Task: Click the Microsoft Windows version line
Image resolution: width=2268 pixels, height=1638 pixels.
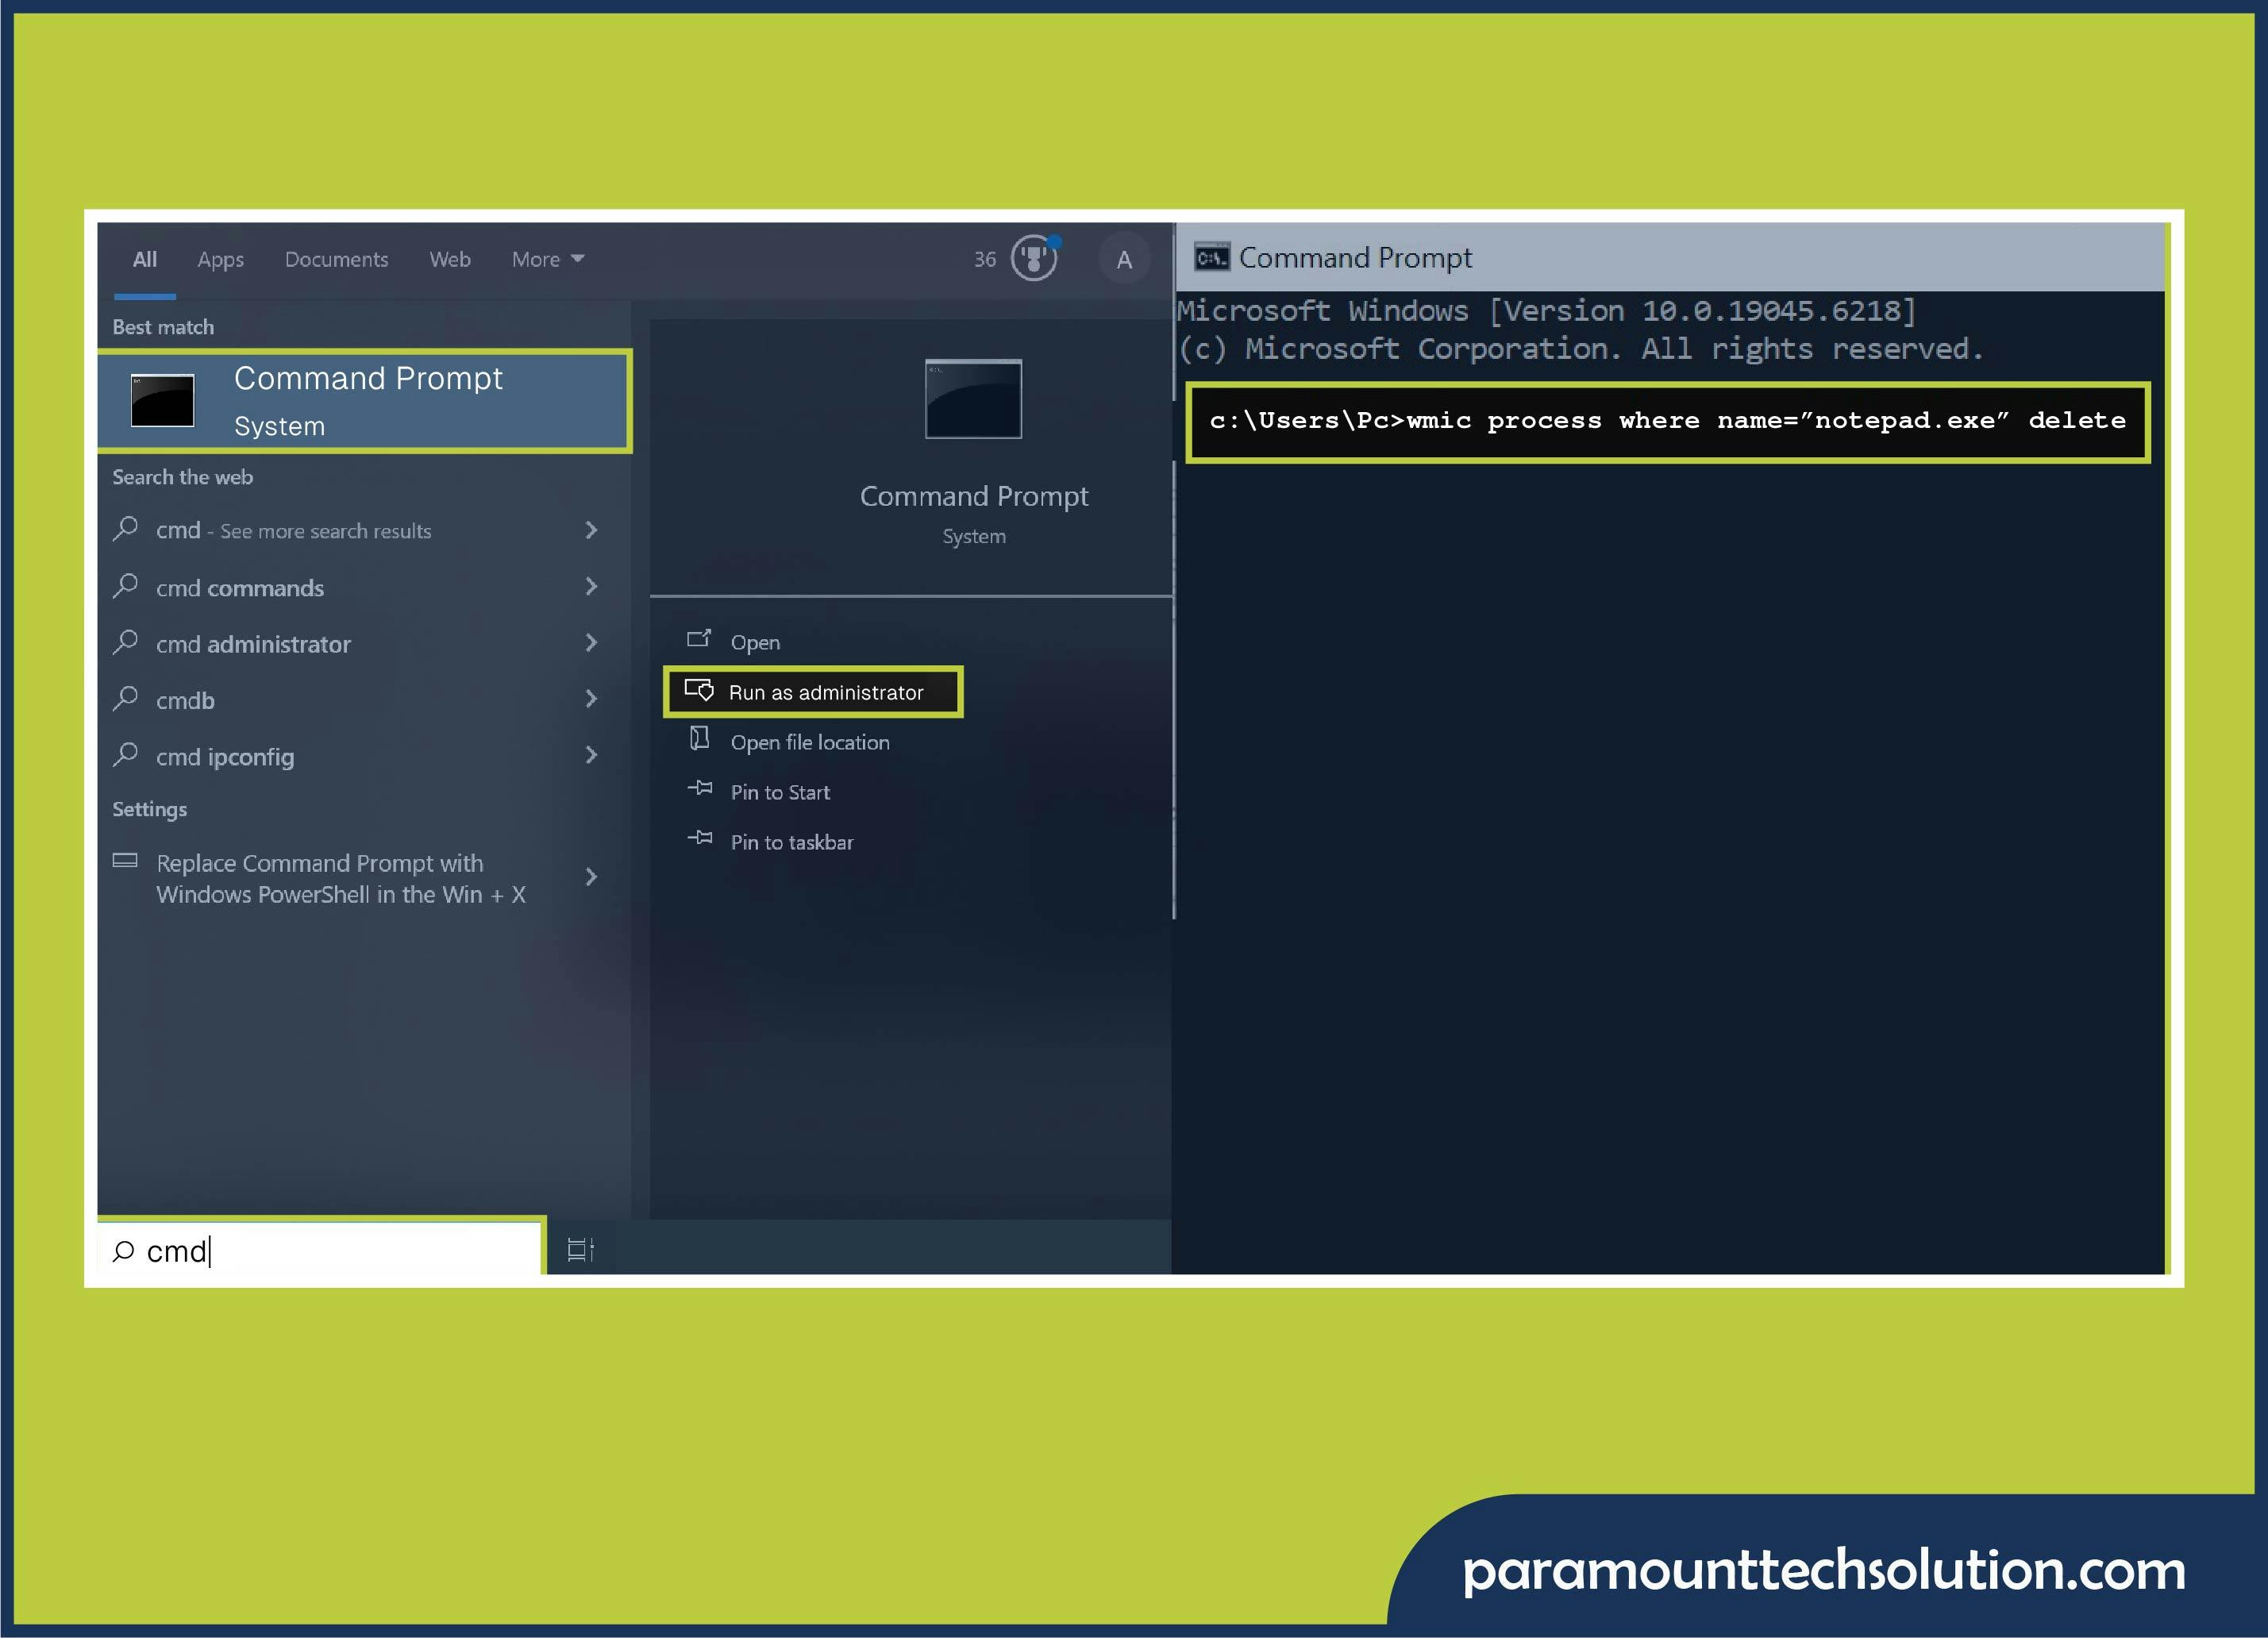Action: [1546, 311]
